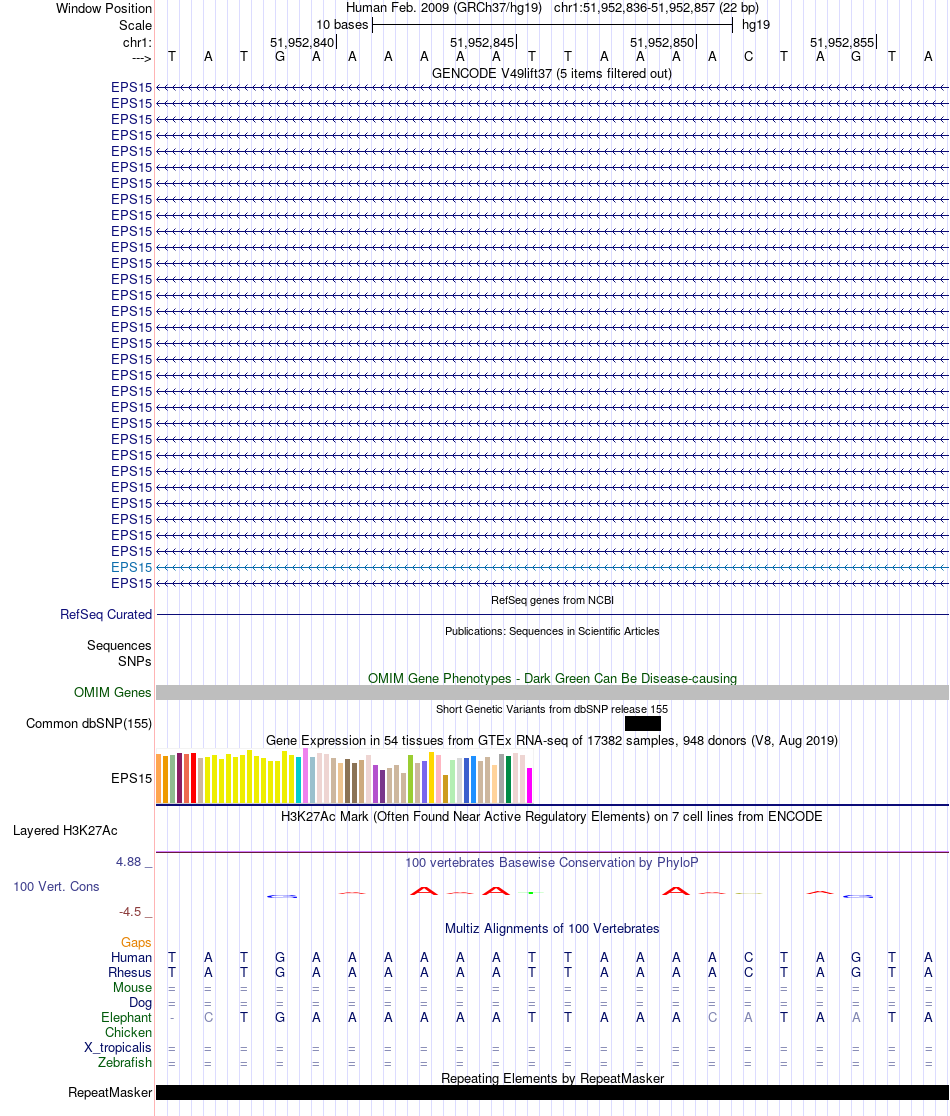Click the '100 Vert. Cons' track label

click(56, 887)
